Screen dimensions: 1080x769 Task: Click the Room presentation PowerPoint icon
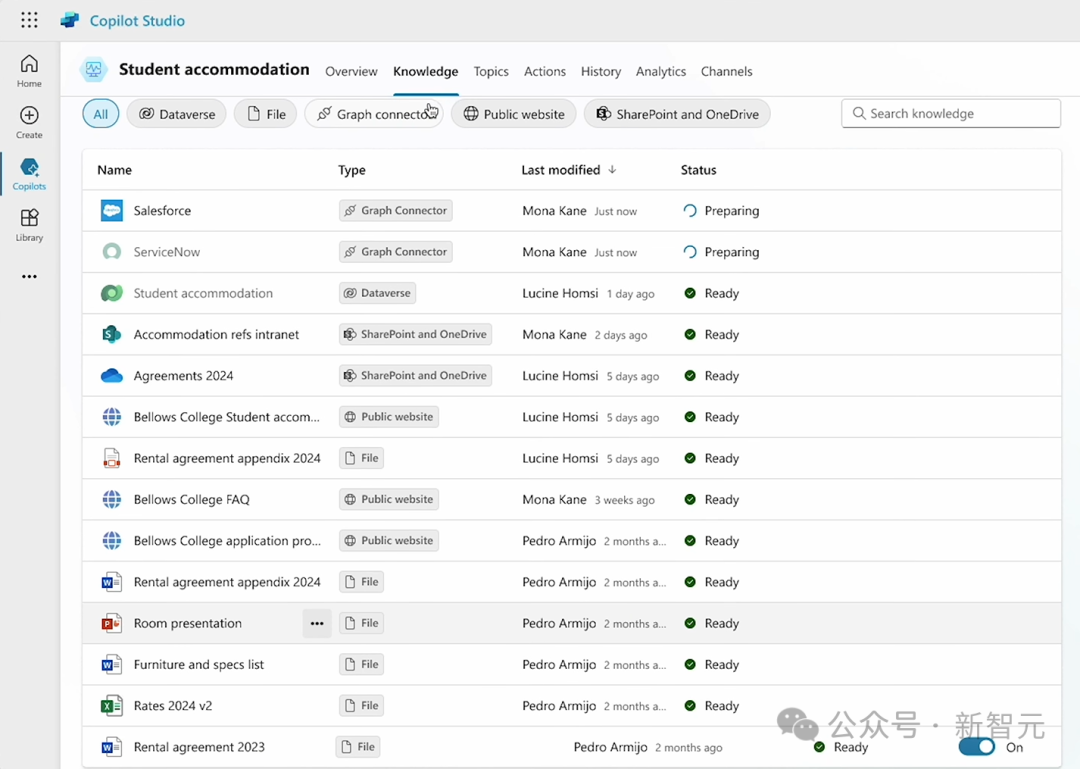pos(111,623)
